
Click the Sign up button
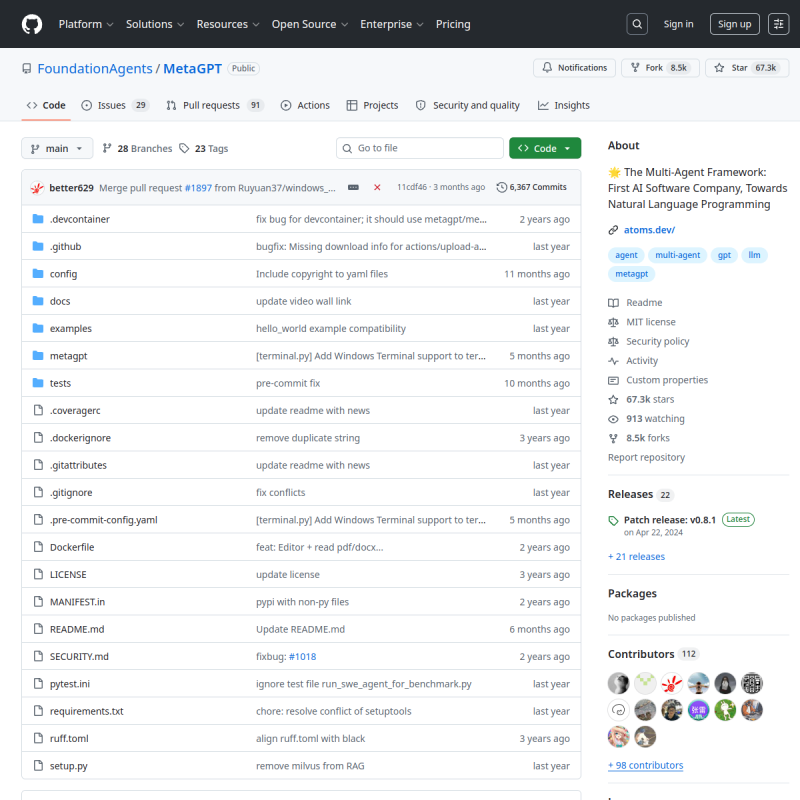coord(734,24)
